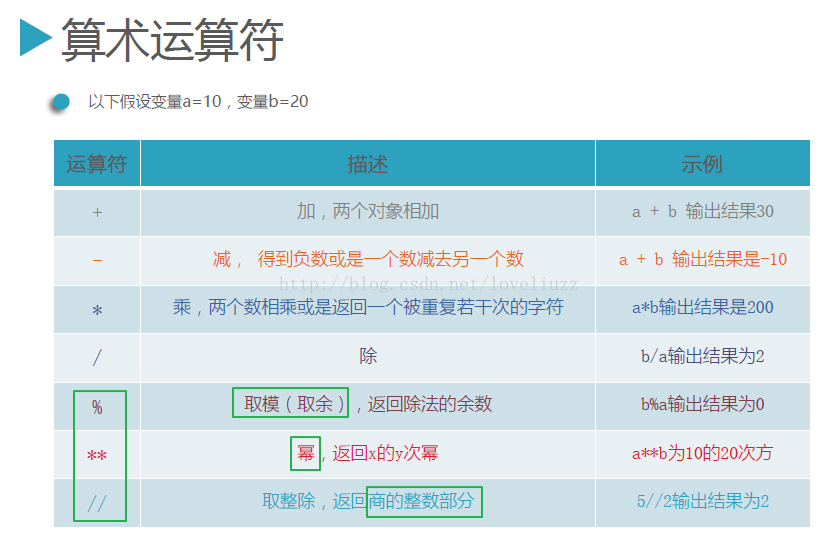The height and width of the screenshot is (547, 839).
Task: Select the line 以下假设变量a=10，变量b=20
Action: click(198, 101)
